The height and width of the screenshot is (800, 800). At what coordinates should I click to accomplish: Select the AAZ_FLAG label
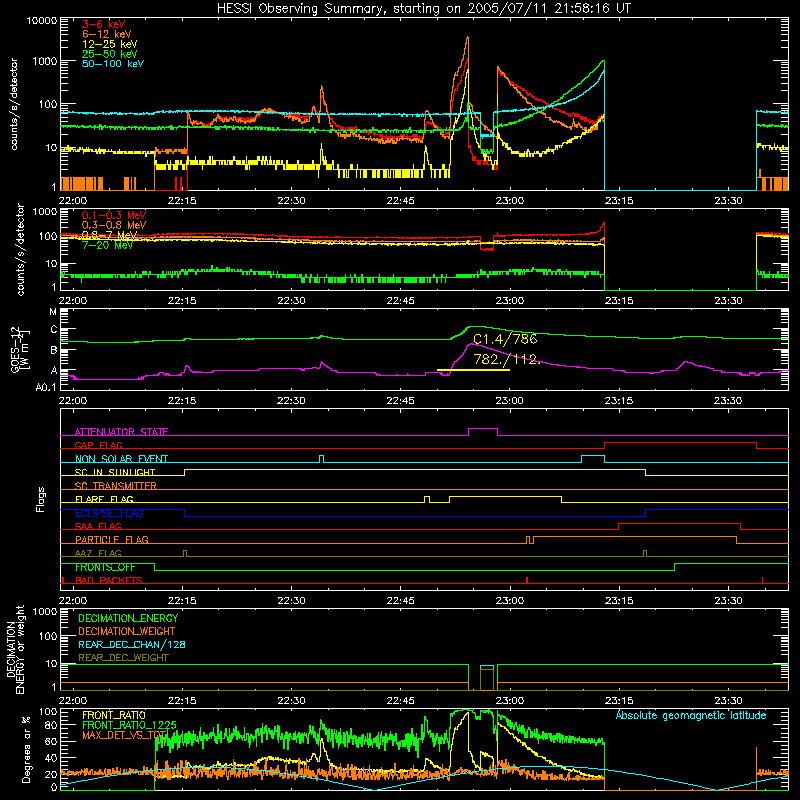[x=98, y=553]
